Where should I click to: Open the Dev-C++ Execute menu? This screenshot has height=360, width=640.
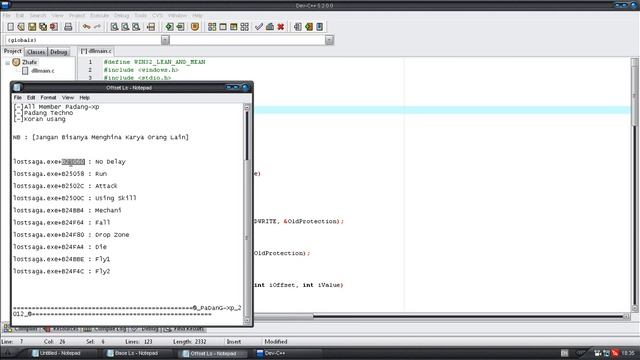[x=100, y=16]
